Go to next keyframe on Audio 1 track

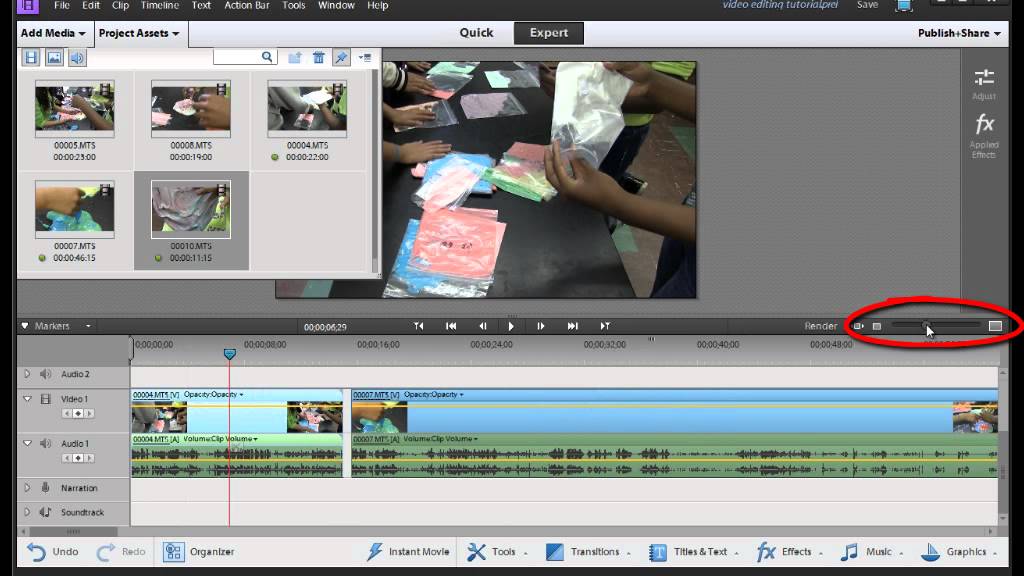click(x=89, y=458)
